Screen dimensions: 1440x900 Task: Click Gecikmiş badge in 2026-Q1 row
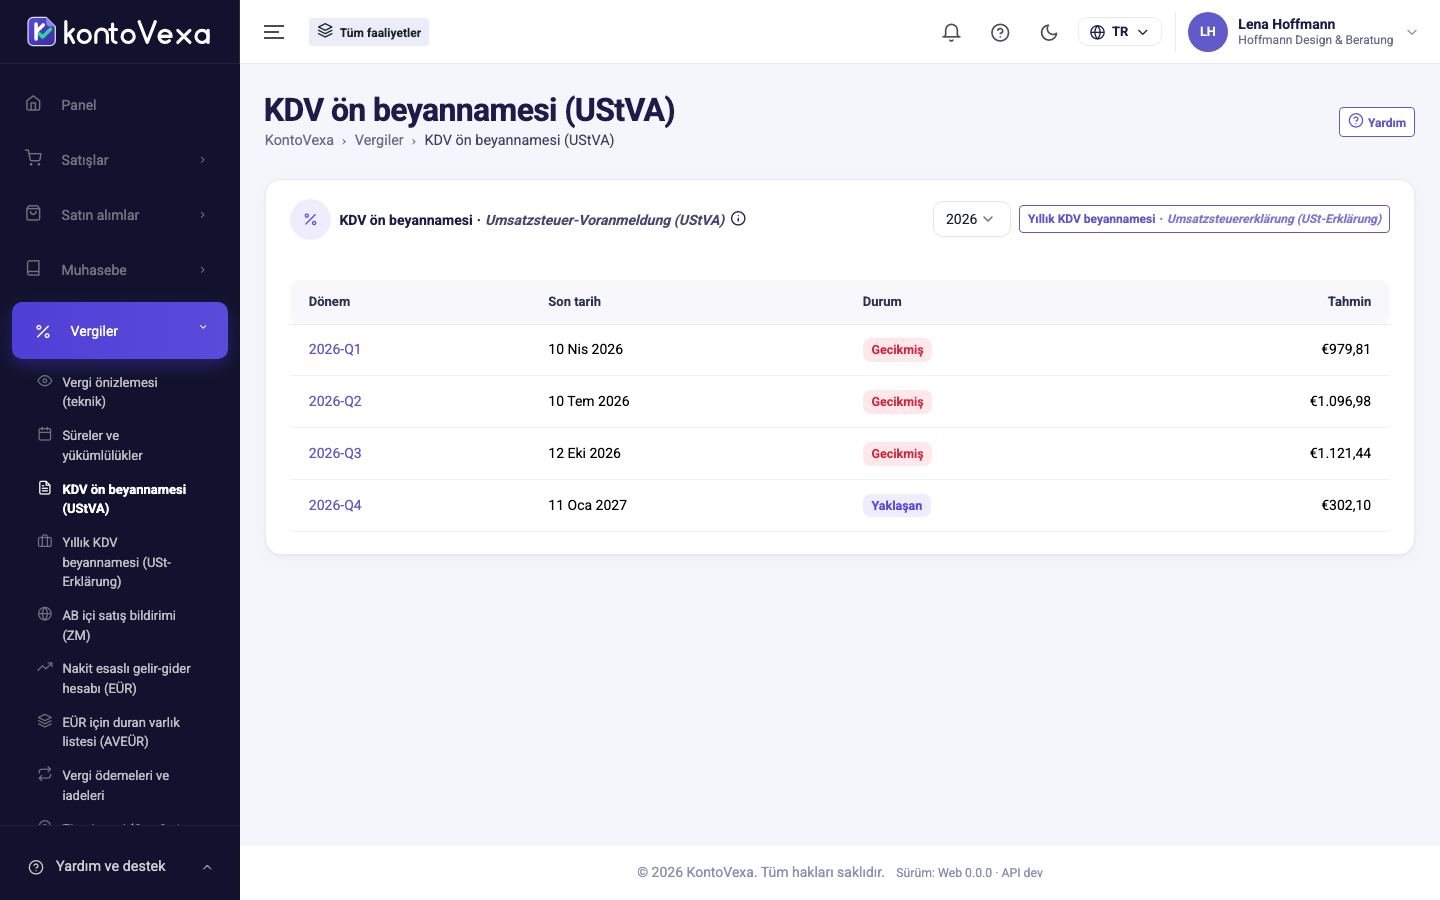(x=897, y=350)
